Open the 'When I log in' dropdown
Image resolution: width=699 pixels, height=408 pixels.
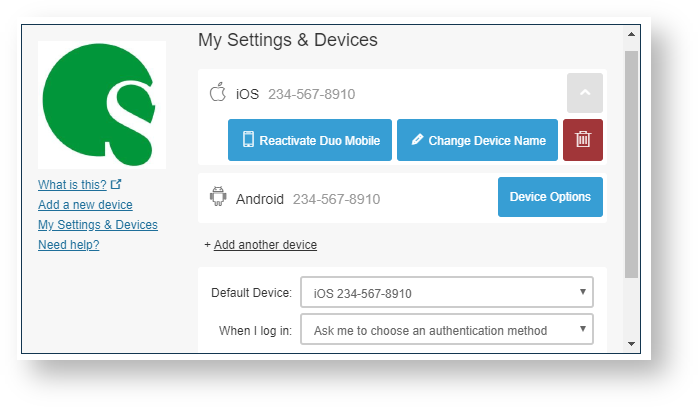(447, 330)
